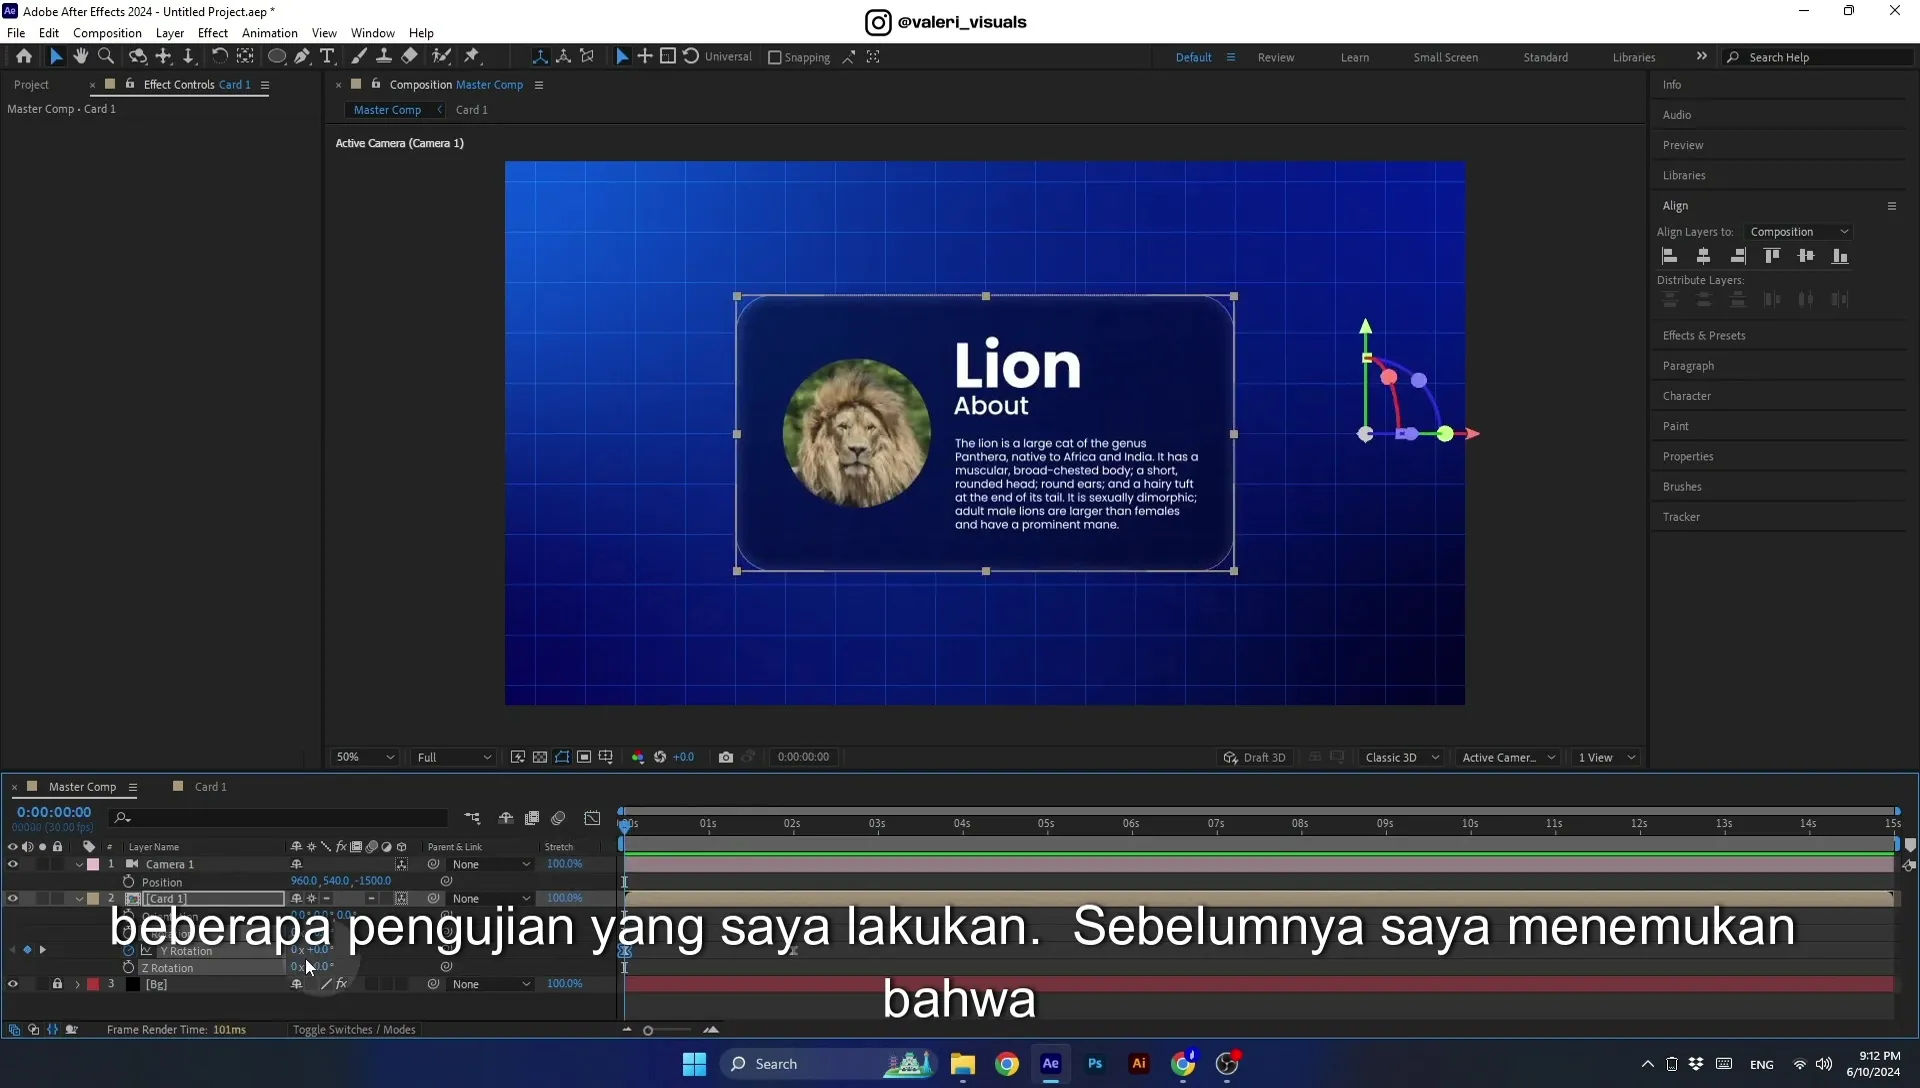Switch to Card 1 timeline tab

pyautogui.click(x=210, y=787)
